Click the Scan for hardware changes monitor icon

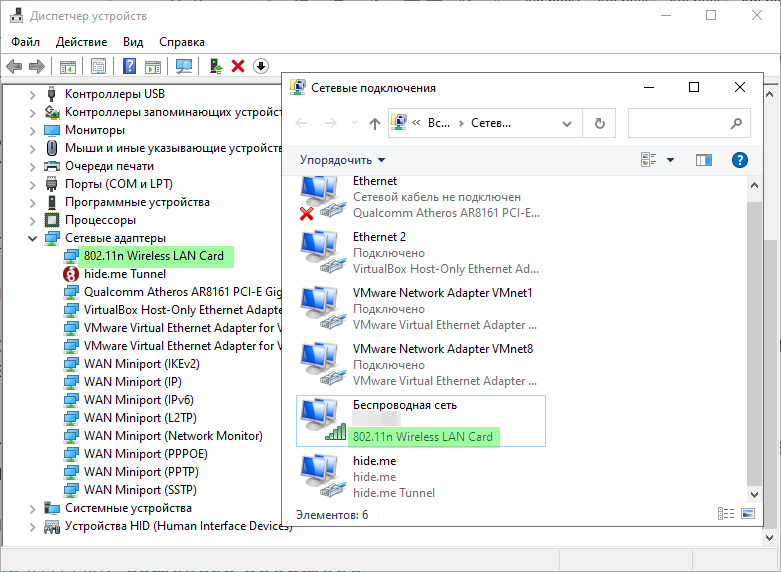184,66
